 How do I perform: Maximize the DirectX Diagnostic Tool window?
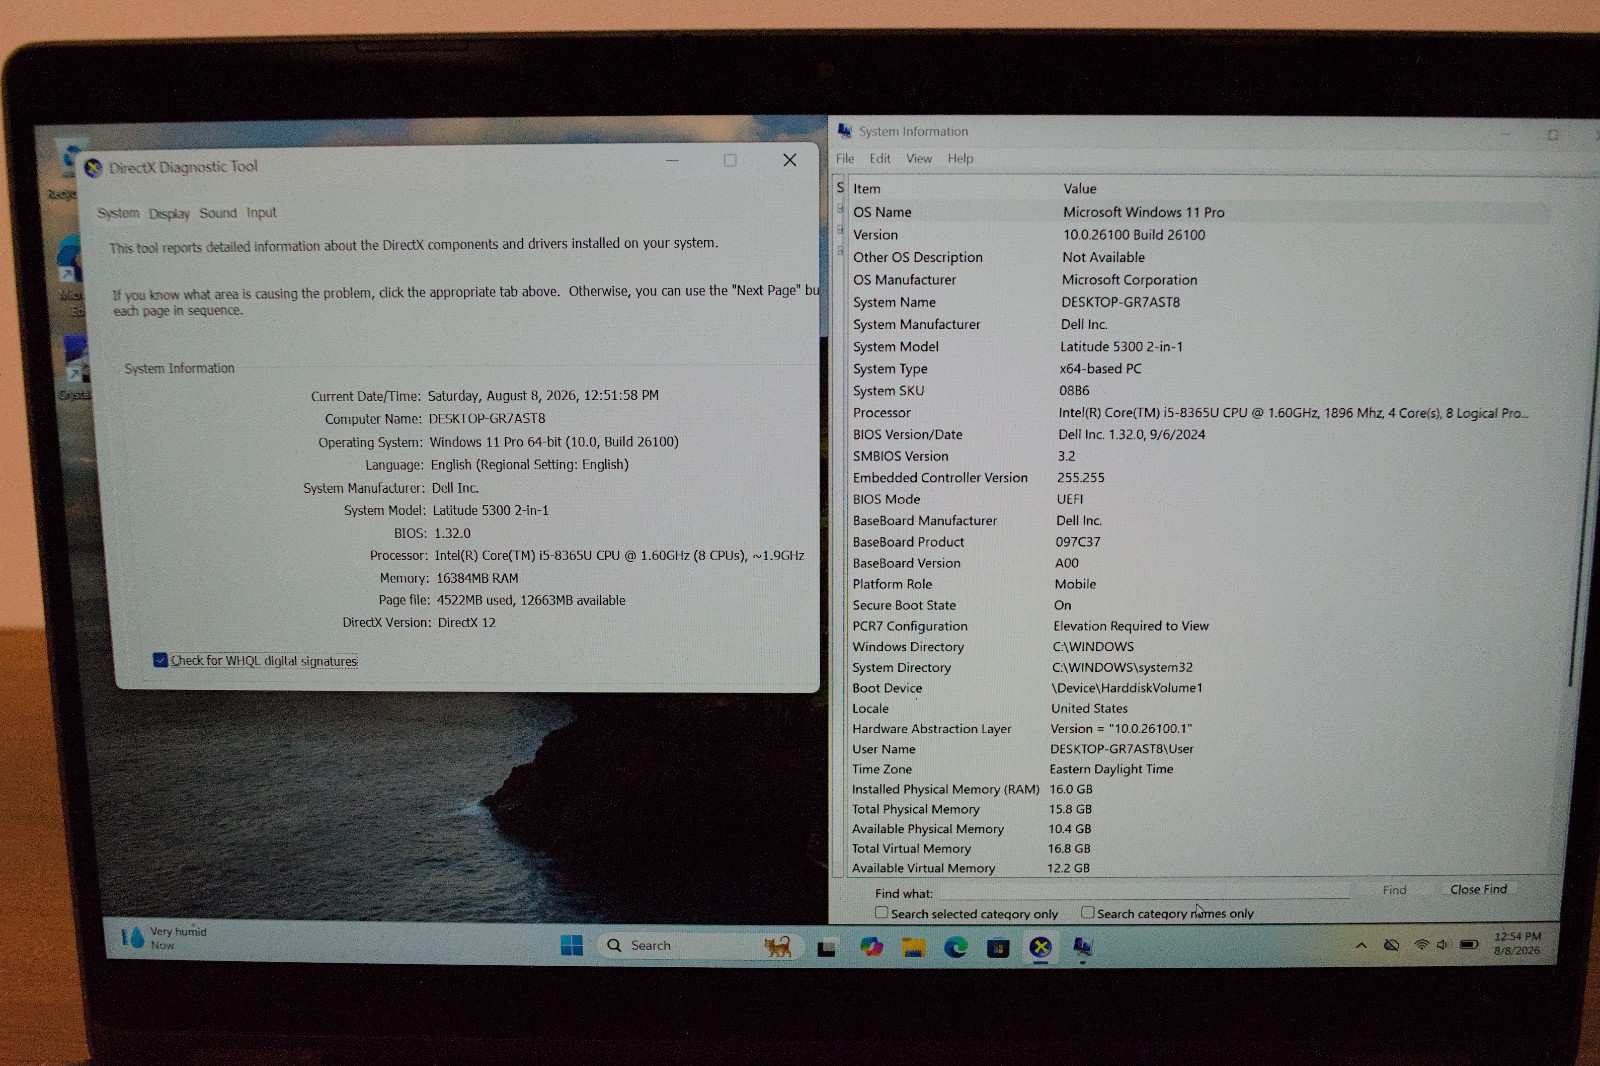pyautogui.click(x=730, y=160)
